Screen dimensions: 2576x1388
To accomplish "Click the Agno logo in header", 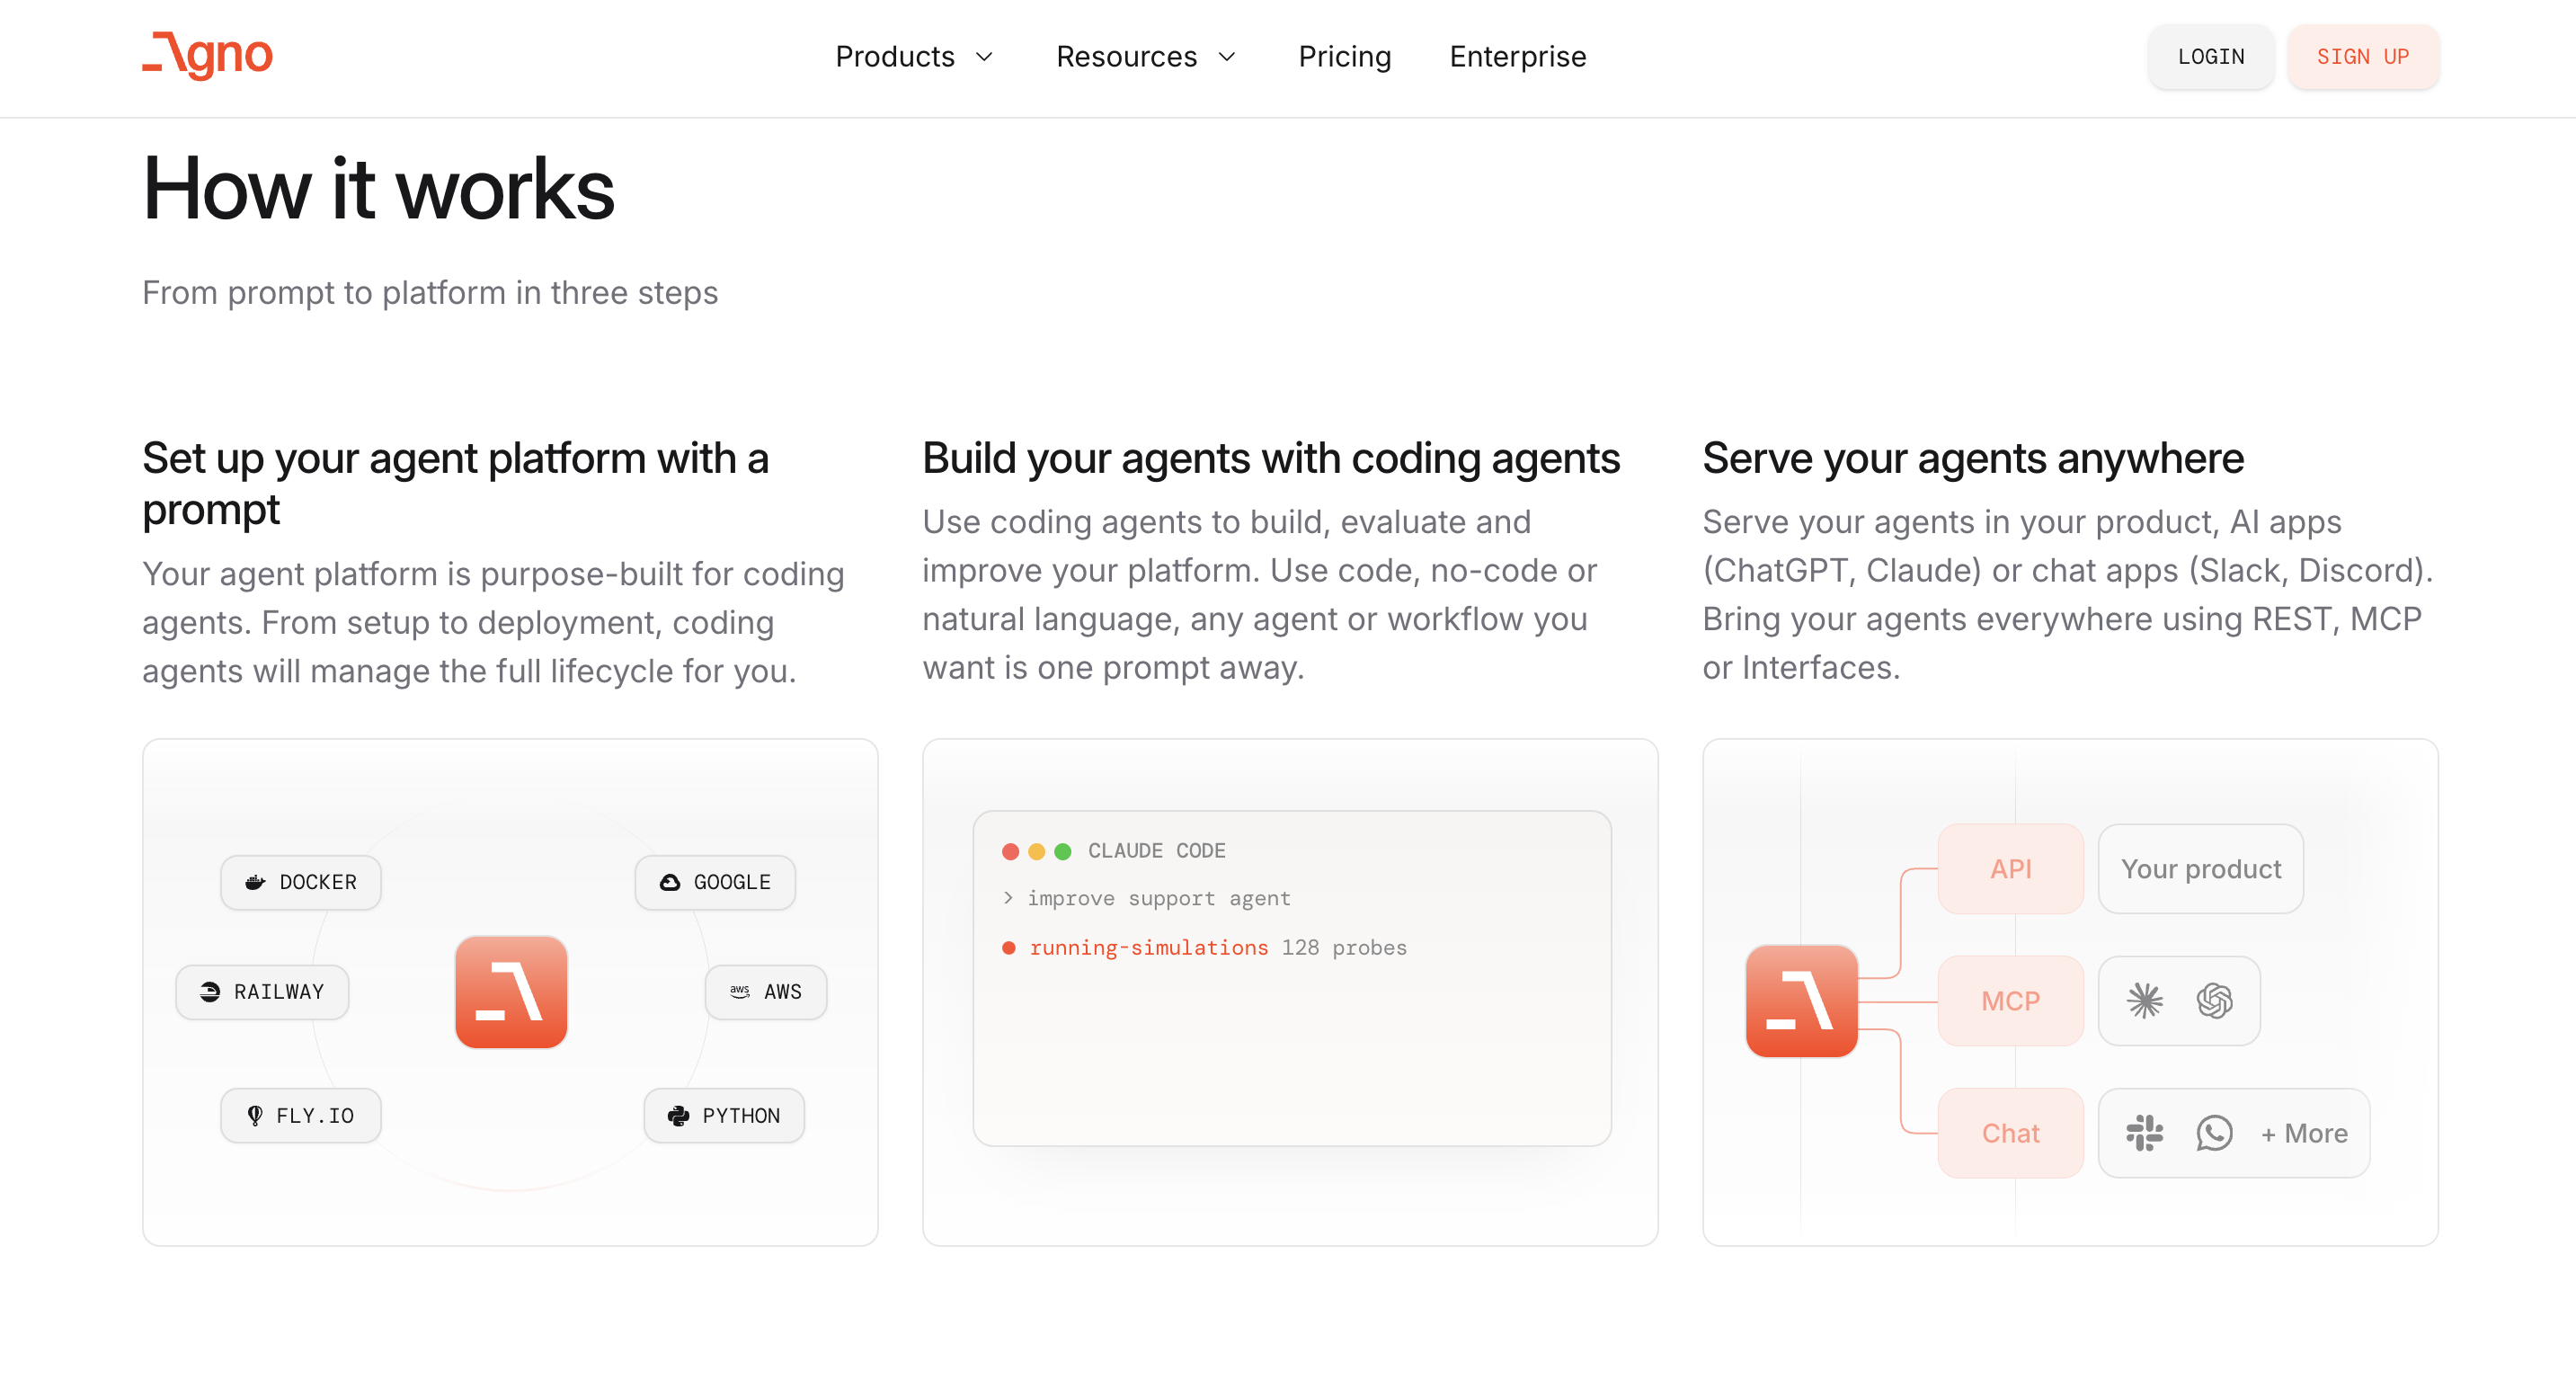I will click(207, 56).
